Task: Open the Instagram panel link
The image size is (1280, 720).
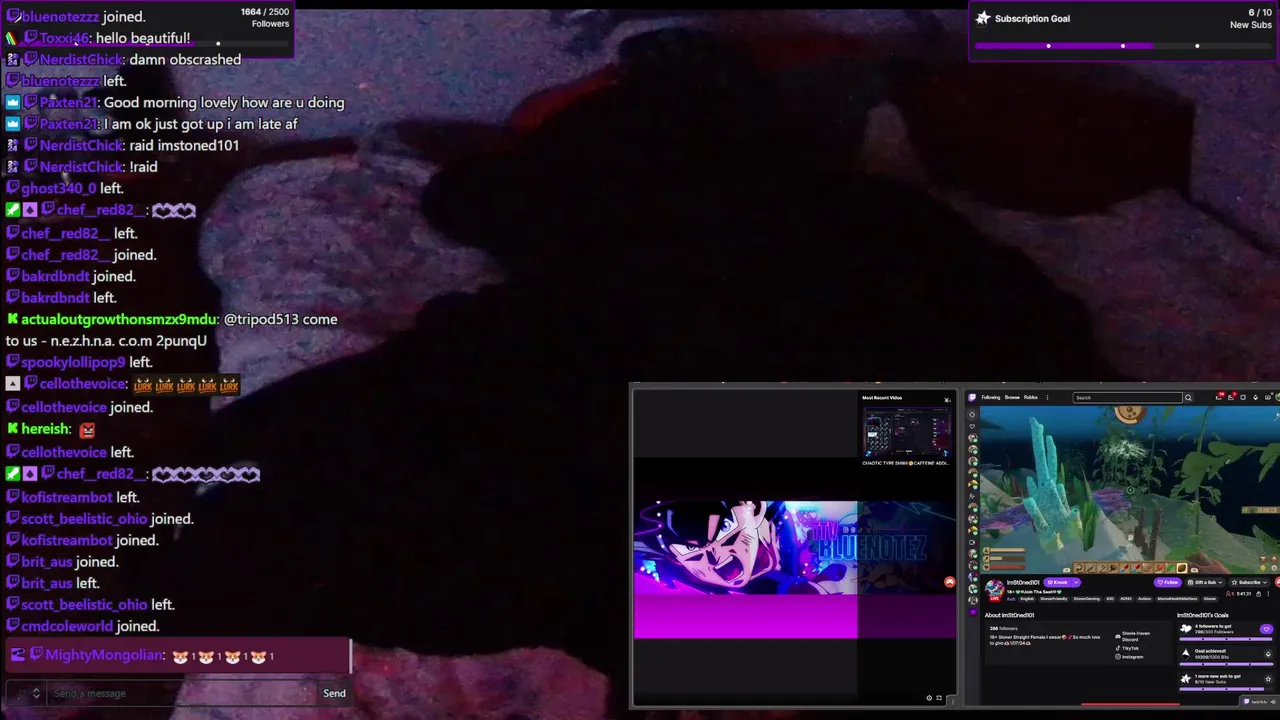Action: tap(1129, 657)
